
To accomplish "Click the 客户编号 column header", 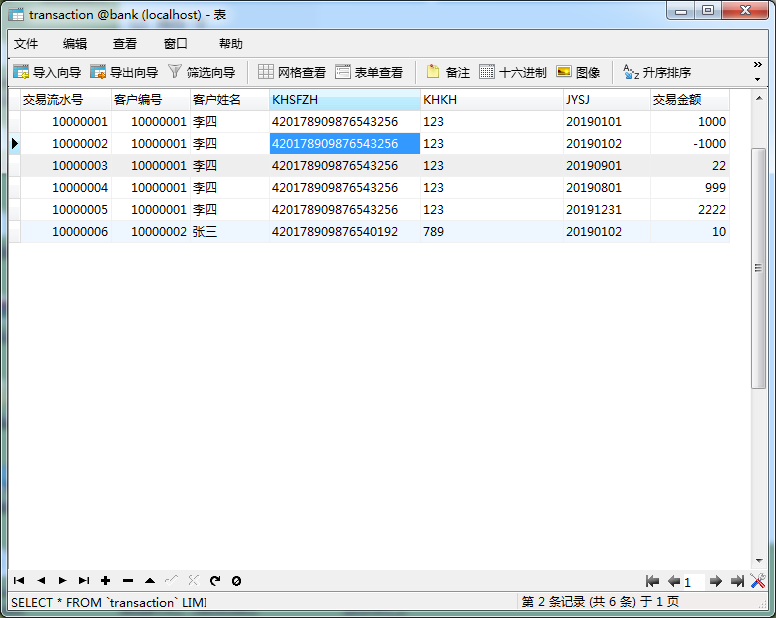I will tap(151, 99).
